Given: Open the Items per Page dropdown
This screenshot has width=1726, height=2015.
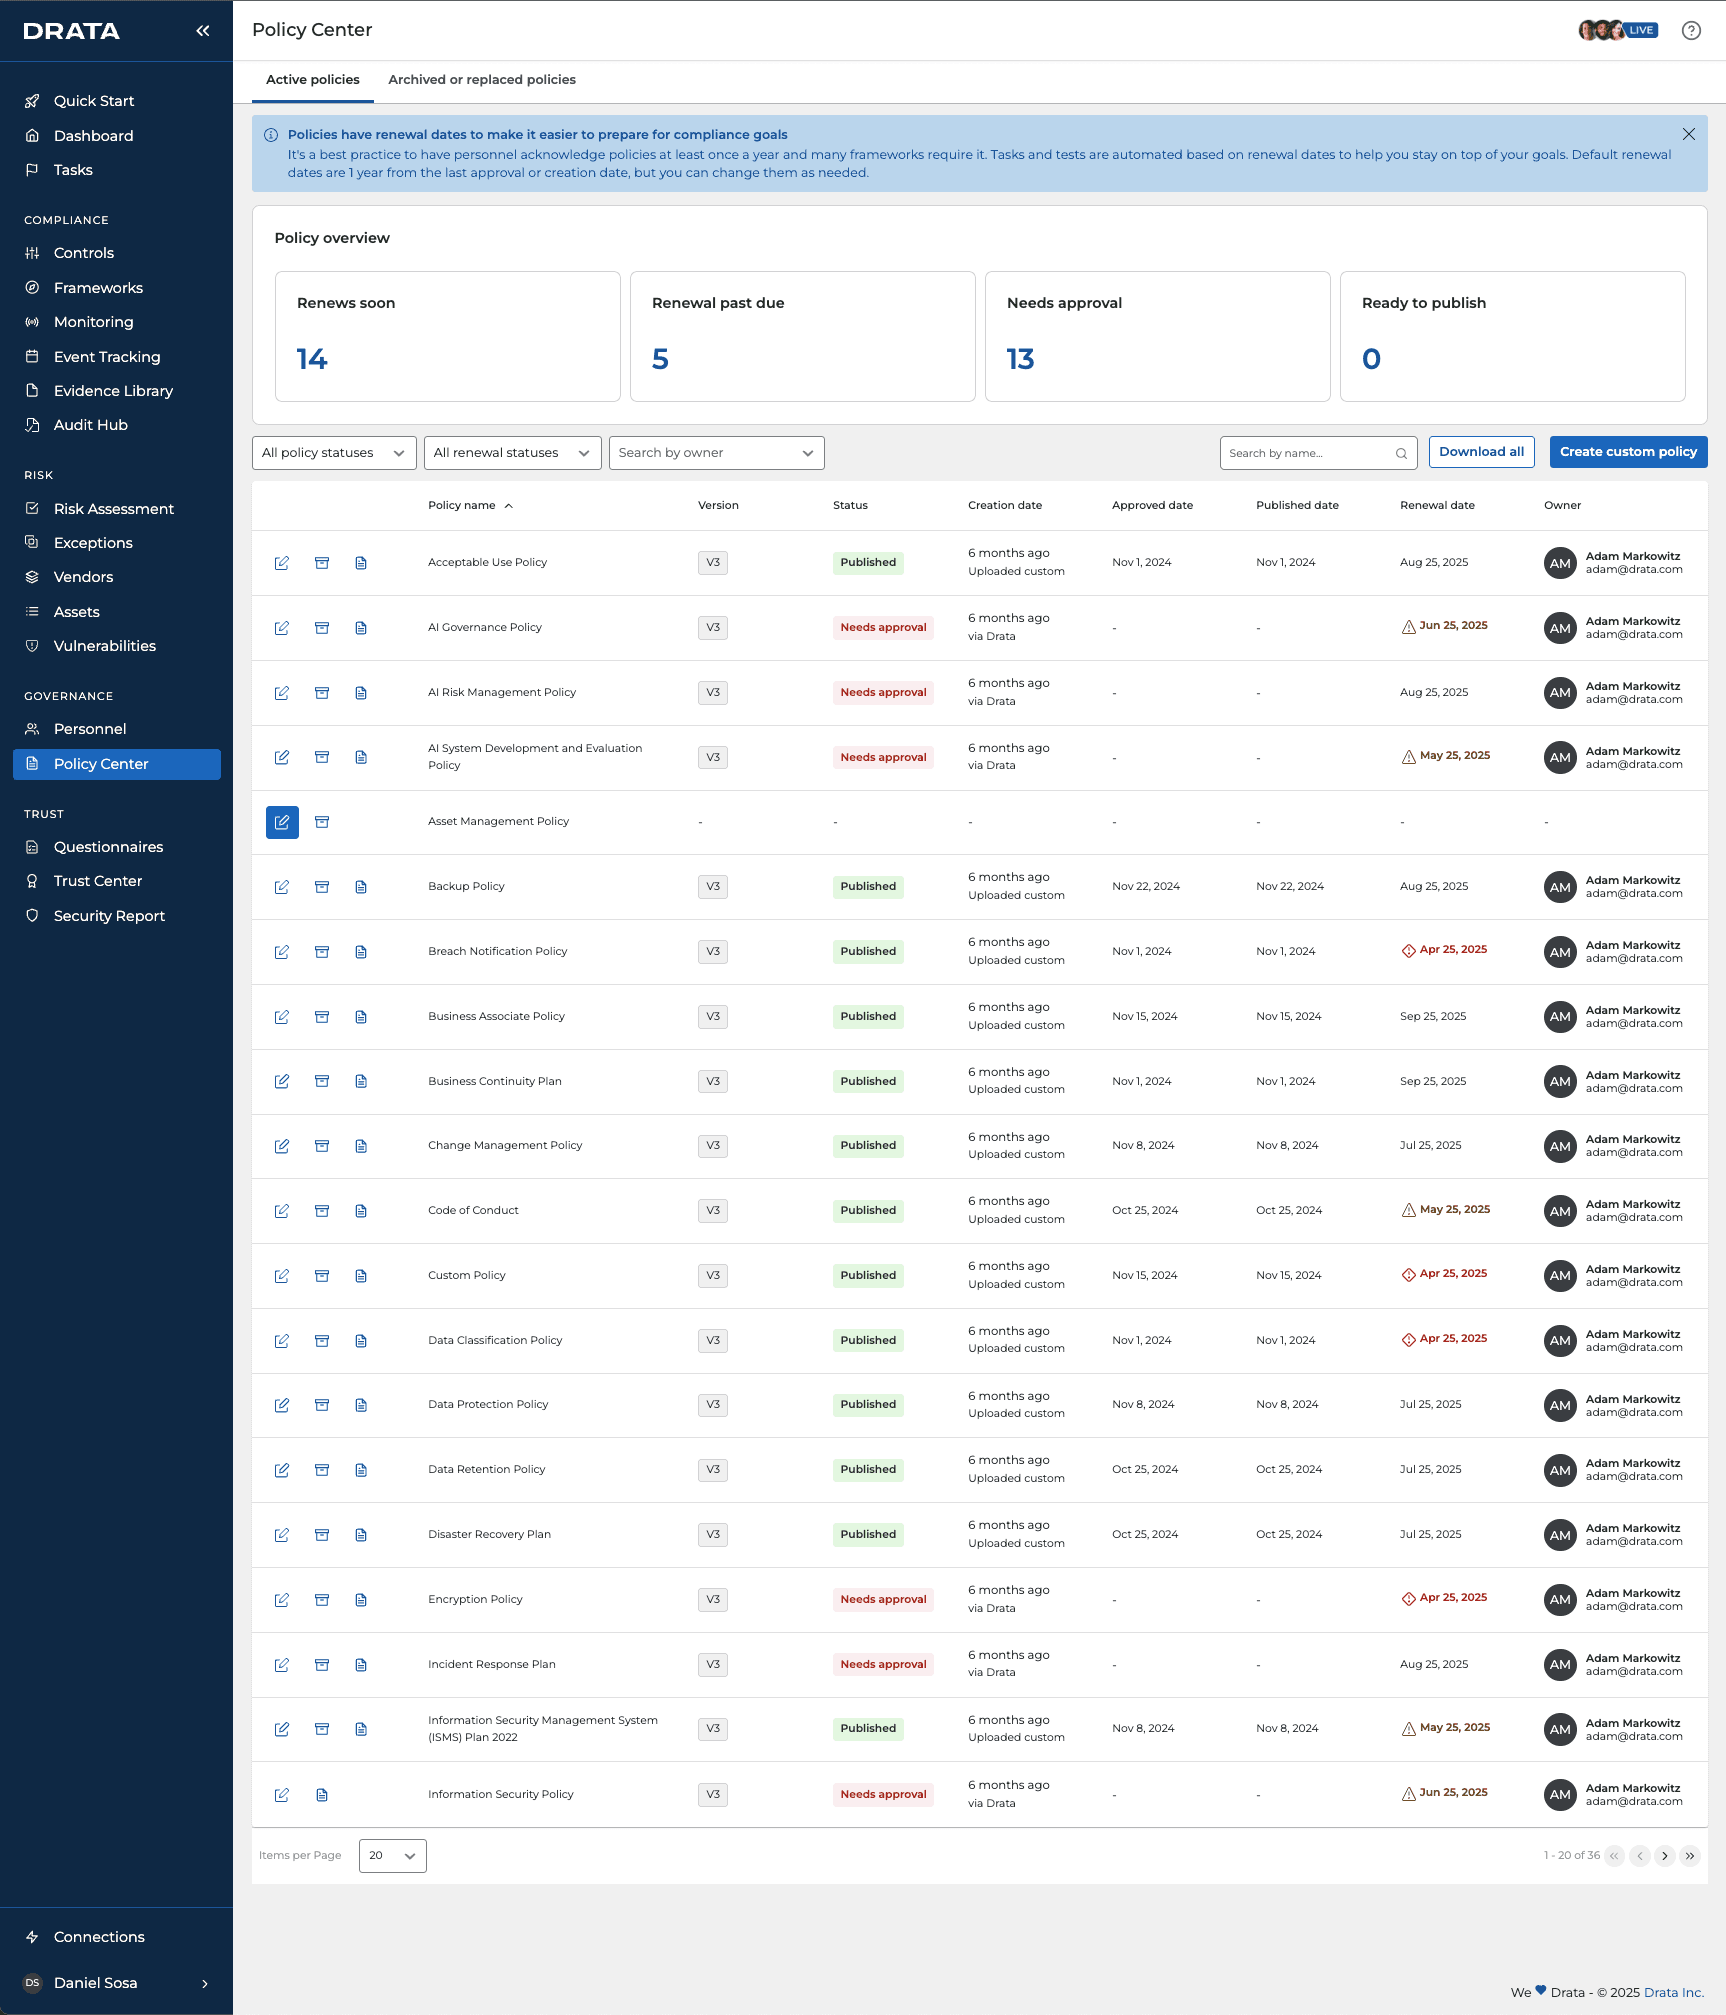Looking at the screenshot, I should [x=392, y=1856].
